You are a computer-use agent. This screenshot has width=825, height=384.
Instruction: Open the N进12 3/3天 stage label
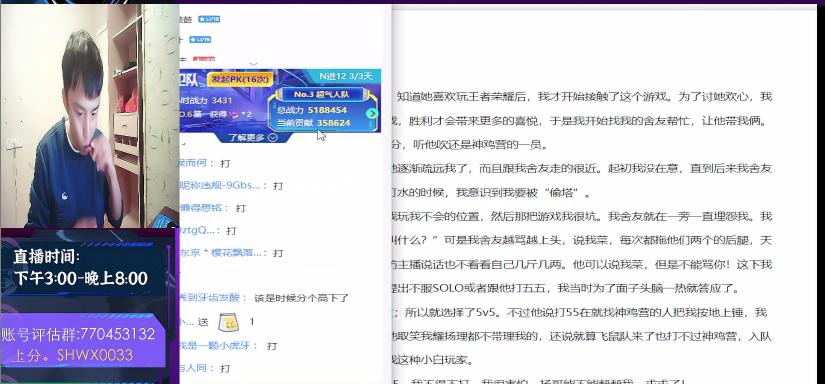(346, 76)
